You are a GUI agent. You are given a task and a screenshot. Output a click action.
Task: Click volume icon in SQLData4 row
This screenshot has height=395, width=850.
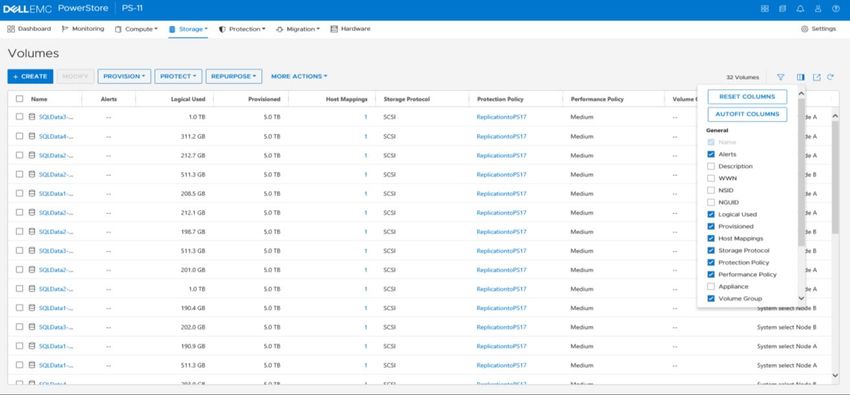(32, 136)
